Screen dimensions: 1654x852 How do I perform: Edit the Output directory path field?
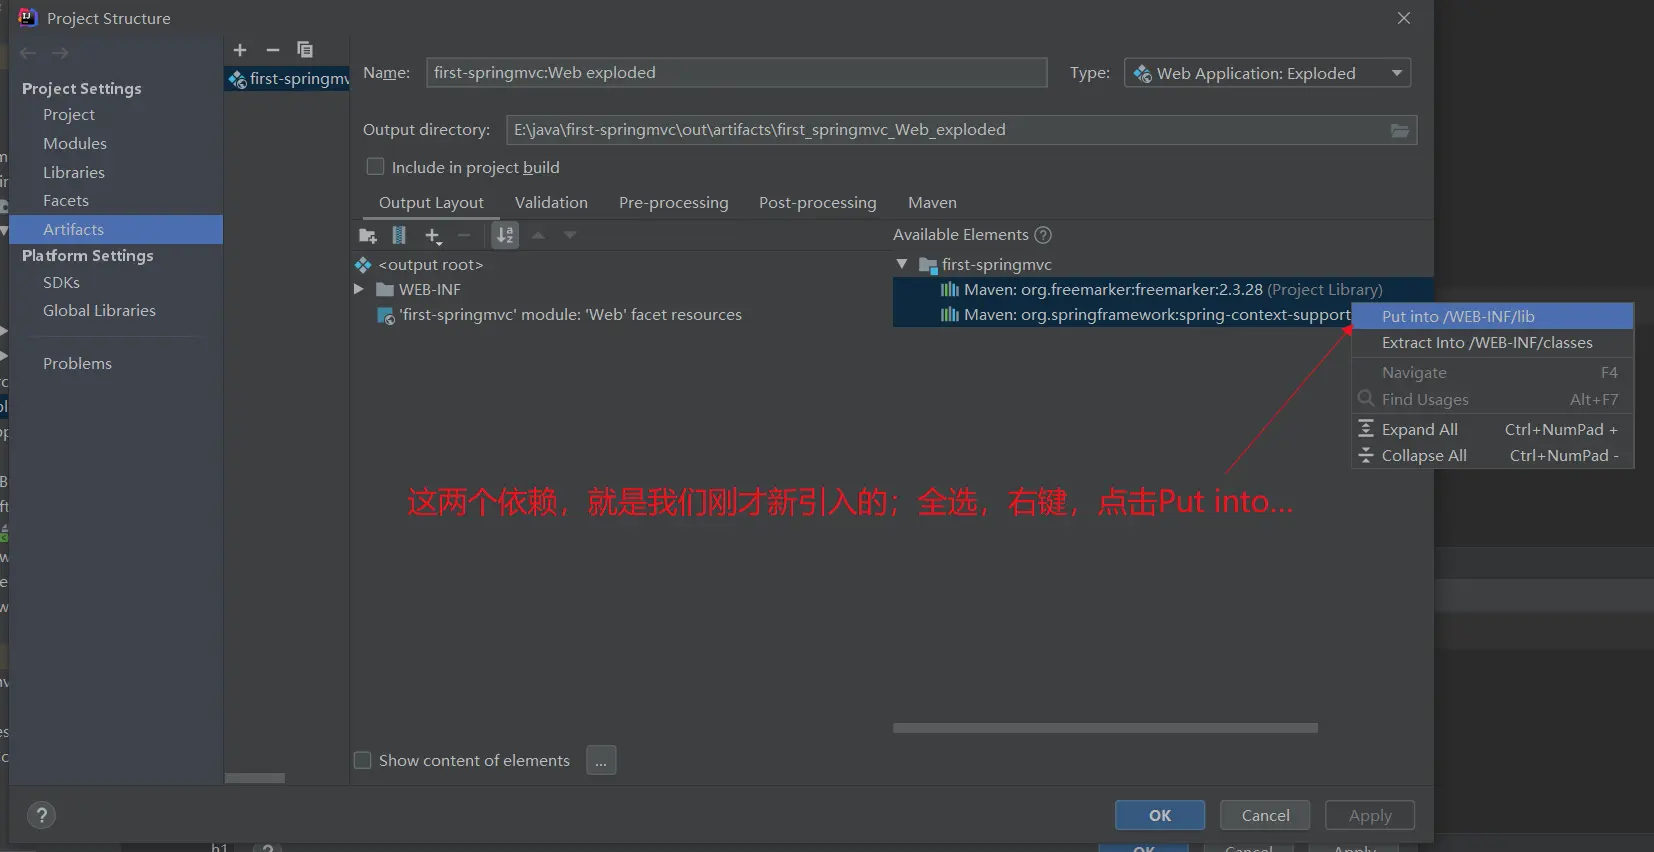pos(948,130)
